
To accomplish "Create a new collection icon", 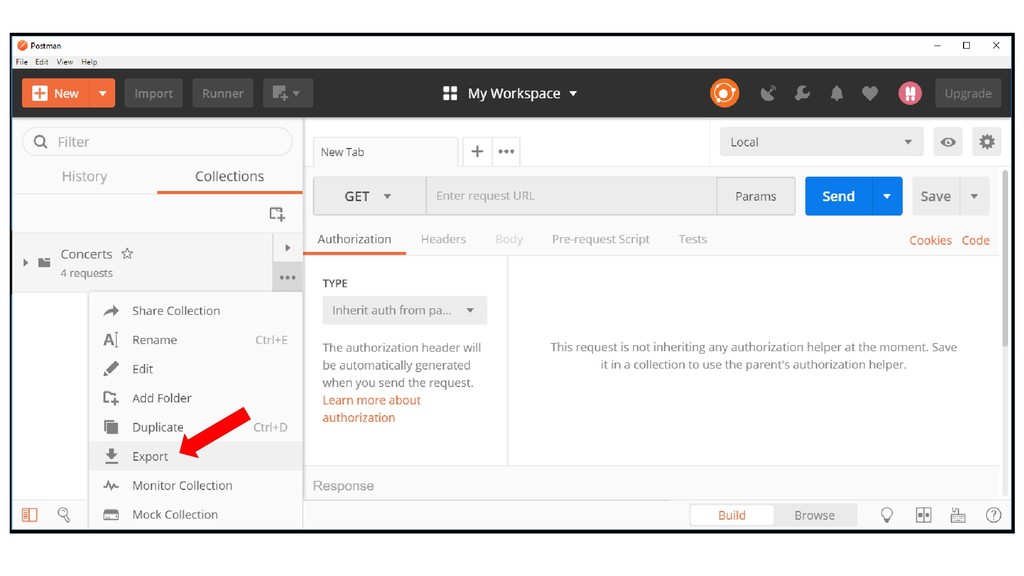I will click(277, 214).
